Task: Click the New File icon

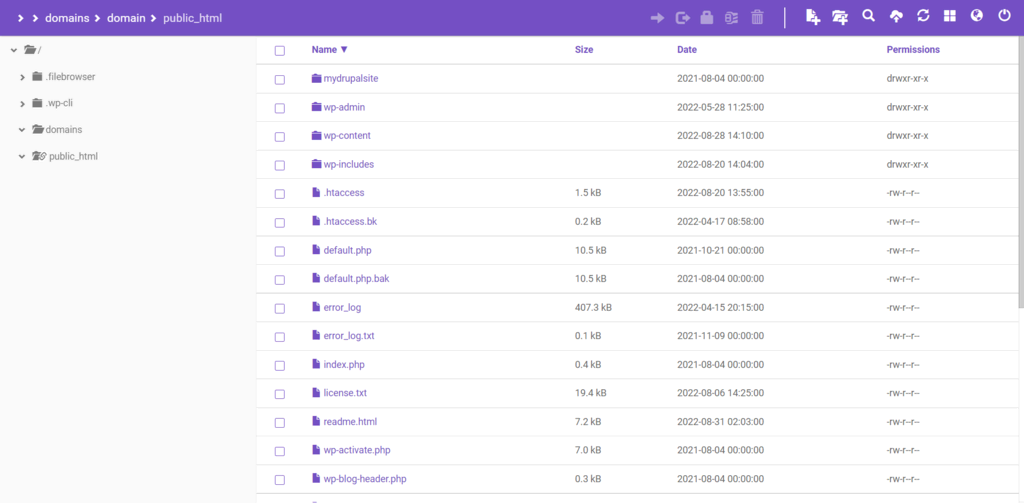Action: click(x=813, y=17)
